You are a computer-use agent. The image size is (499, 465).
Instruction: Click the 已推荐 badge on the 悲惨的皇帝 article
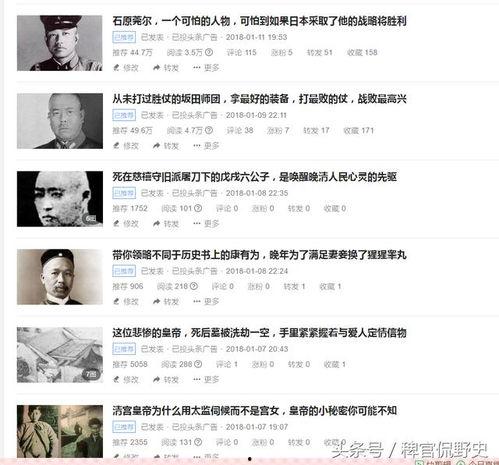pyautogui.click(x=124, y=349)
